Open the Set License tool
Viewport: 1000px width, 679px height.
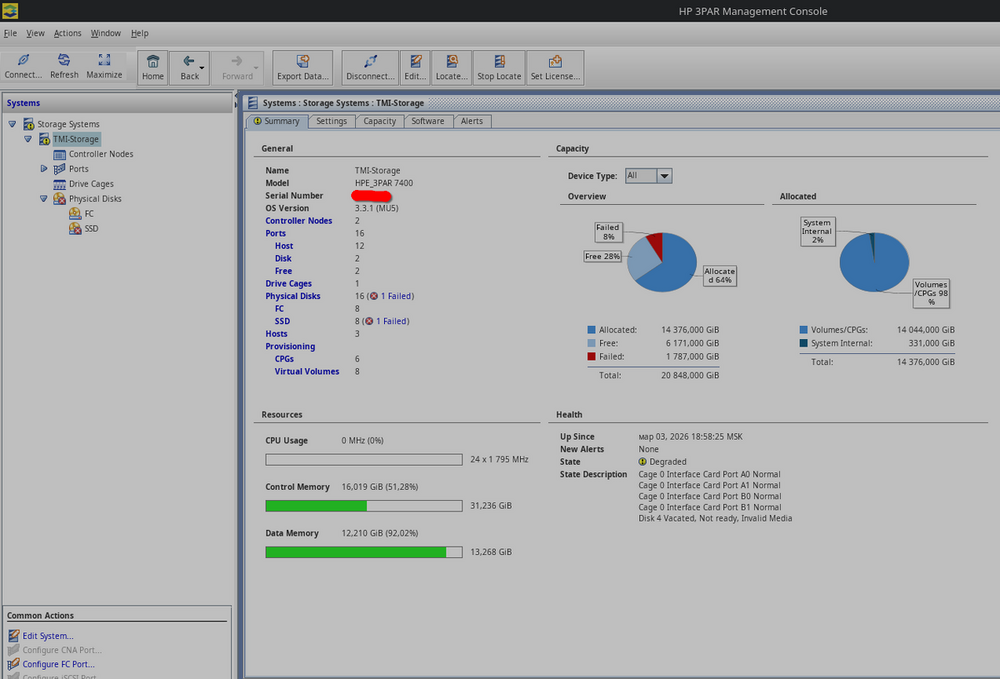click(555, 67)
